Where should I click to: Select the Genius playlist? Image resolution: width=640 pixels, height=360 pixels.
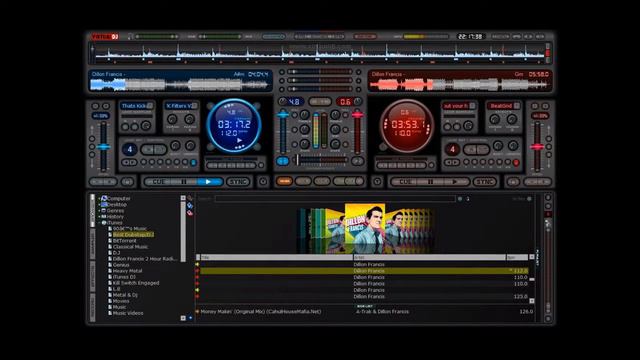121,265
